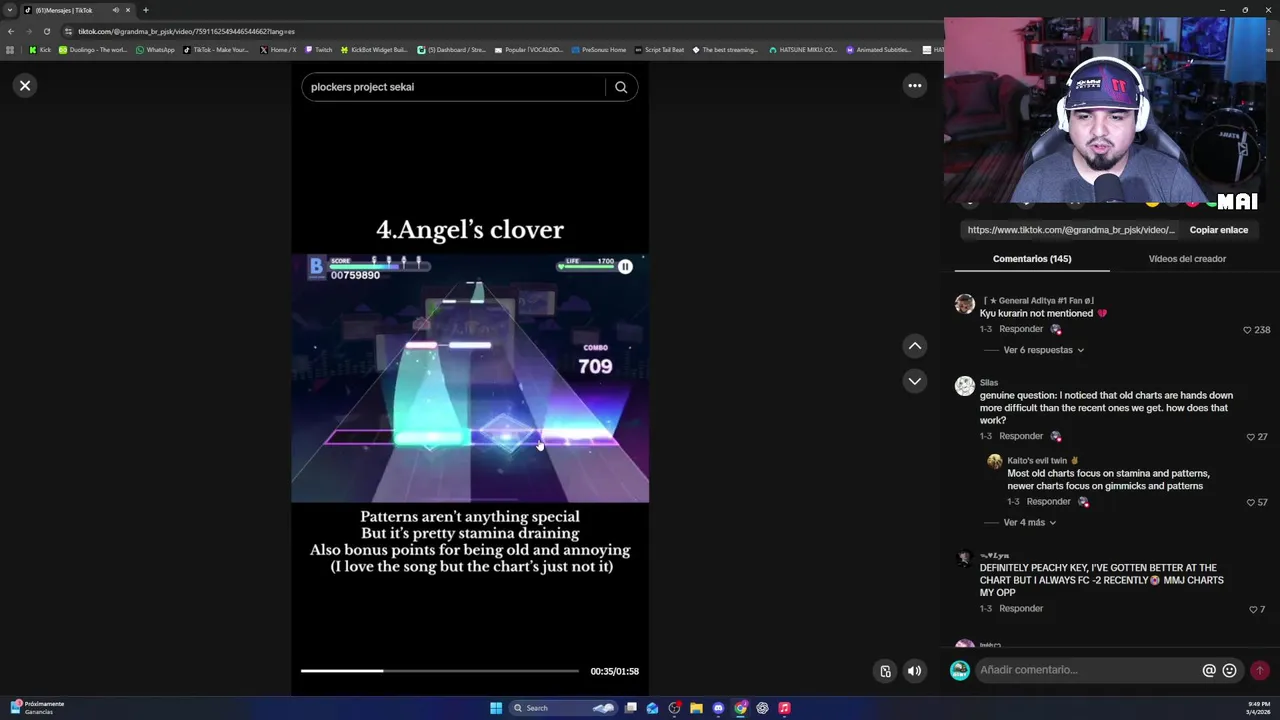The height and width of the screenshot is (720, 1280).
Task: Click the search magnifier icon
Action: tap(621, 87)
